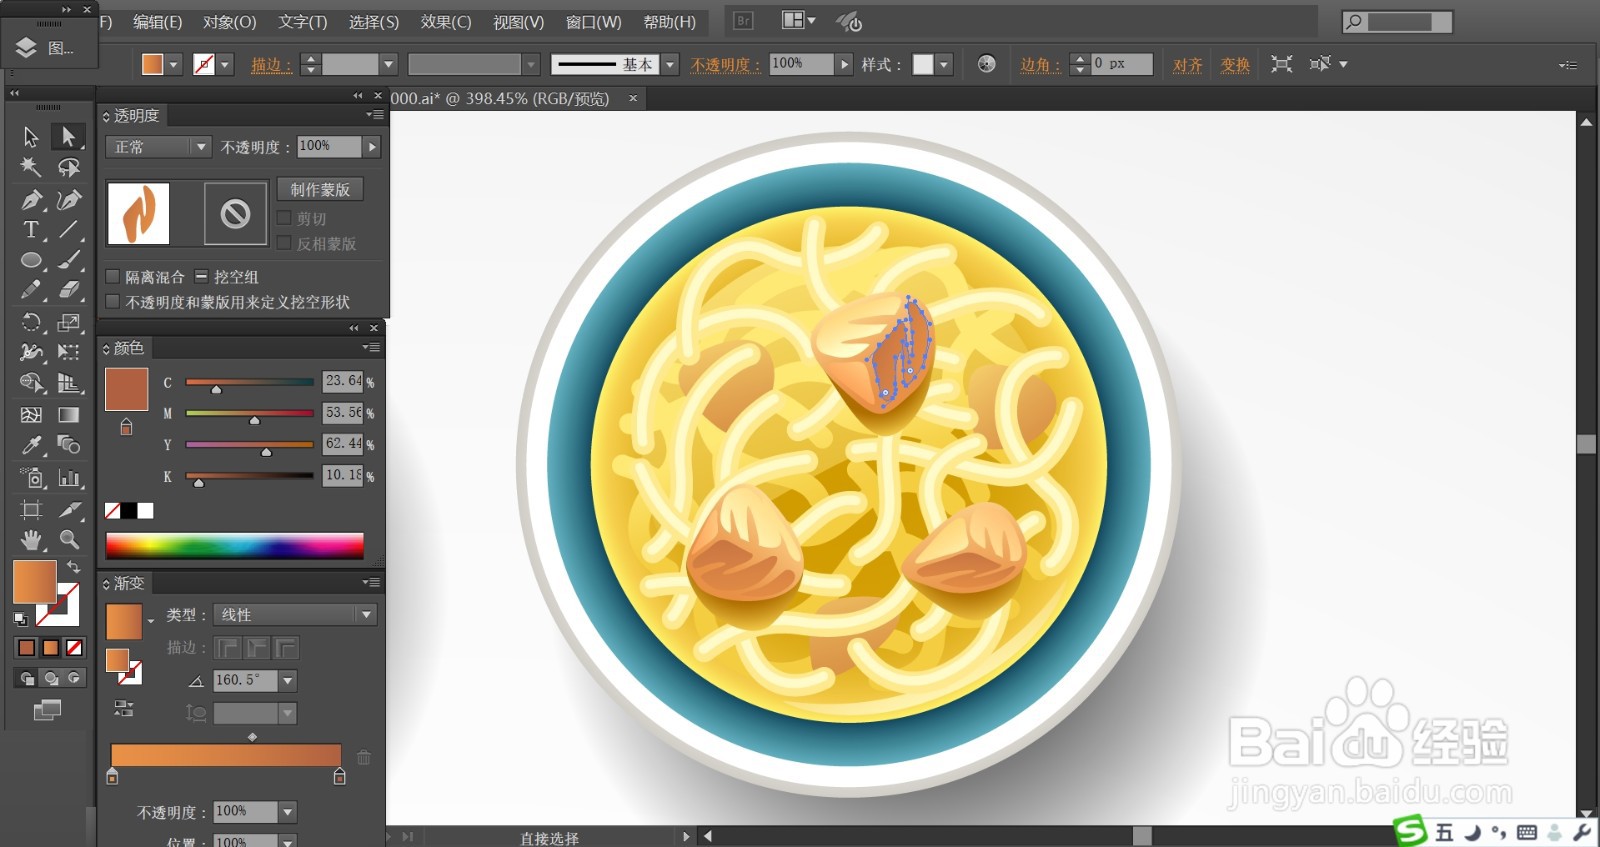
Task: Select the Line Segment tool
Action: click(68, 230)
